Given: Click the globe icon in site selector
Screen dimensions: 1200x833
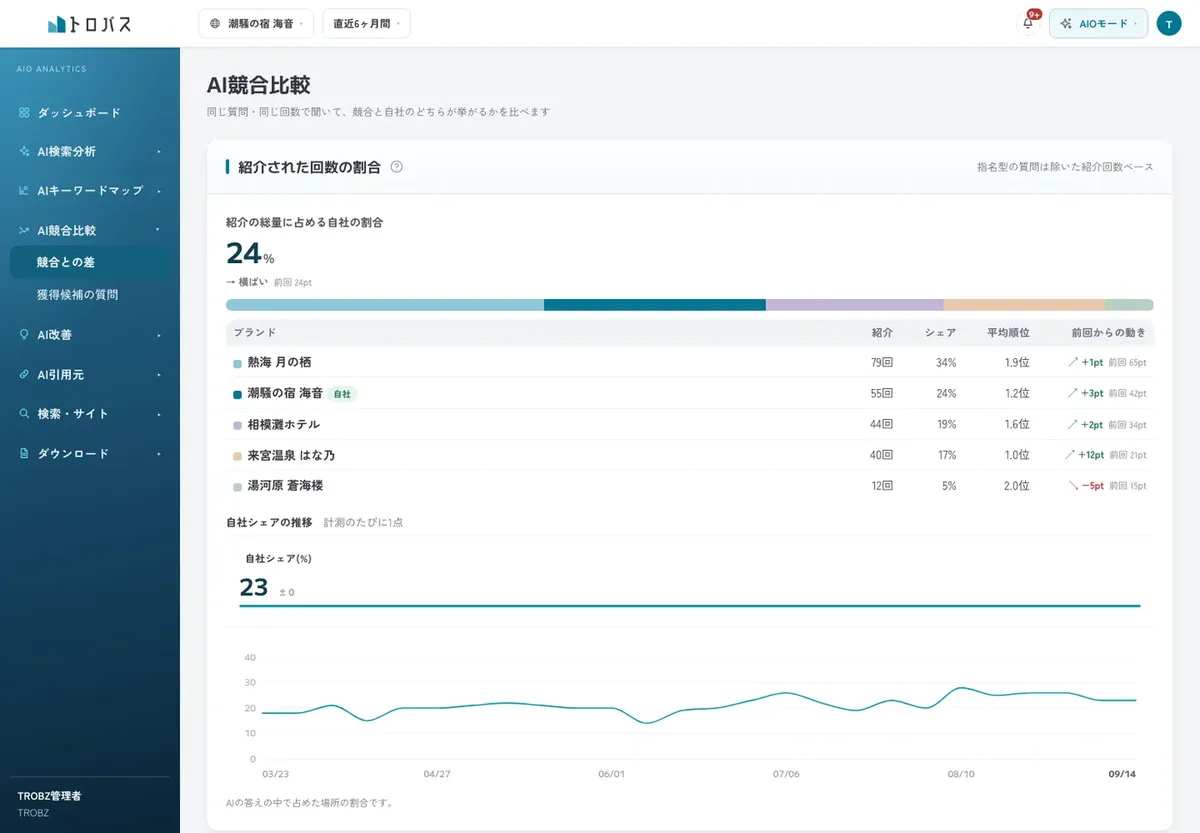Looking at the screenshot, I should tap(215, 23).
